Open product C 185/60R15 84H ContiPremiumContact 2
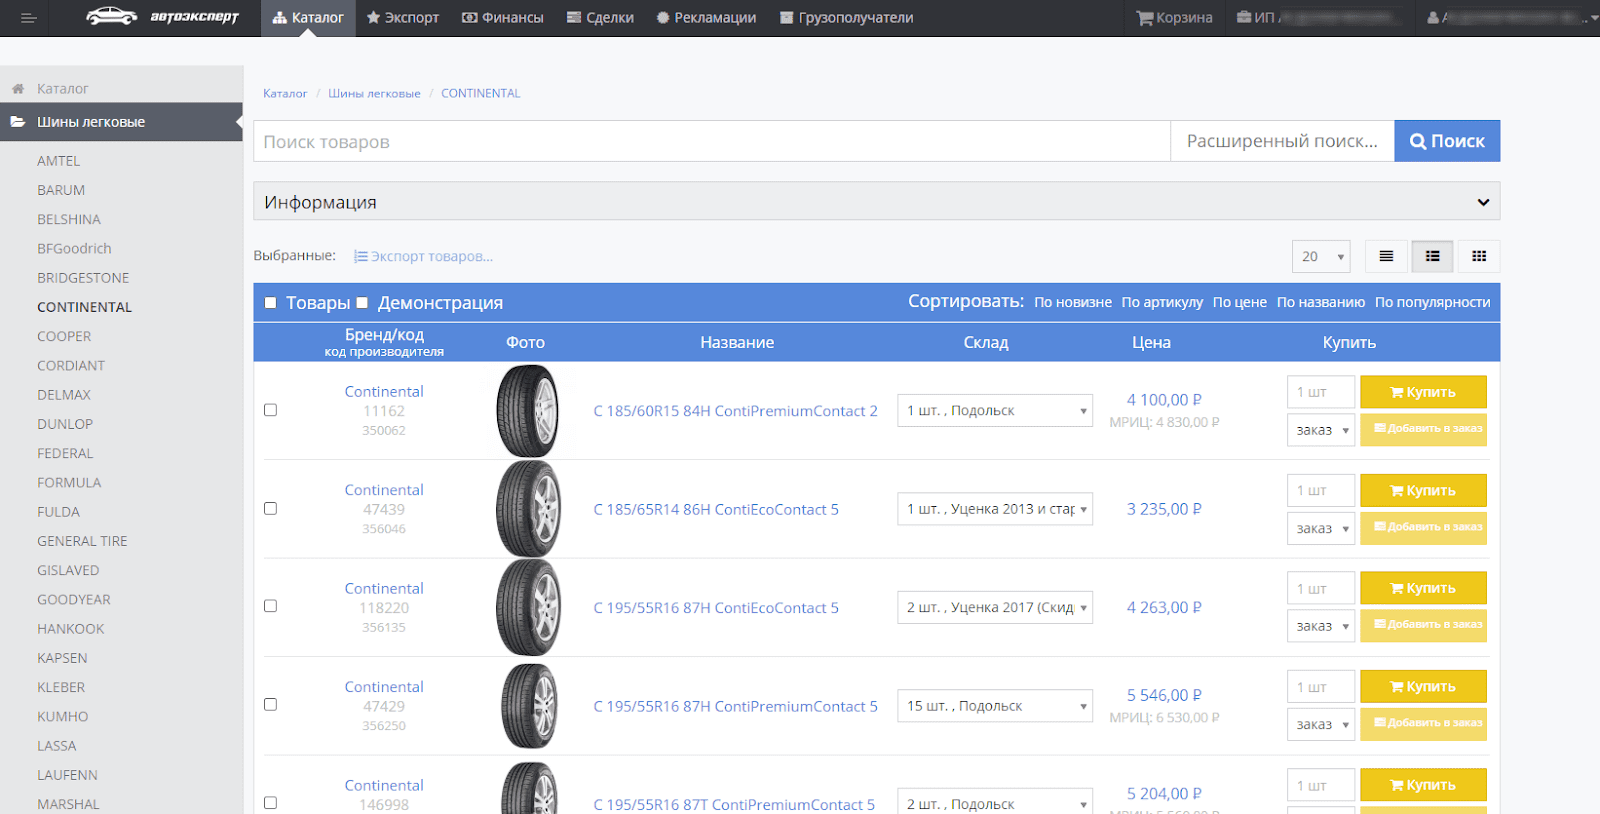Viewport: 1600px width, 814px height. click(735, 411)
